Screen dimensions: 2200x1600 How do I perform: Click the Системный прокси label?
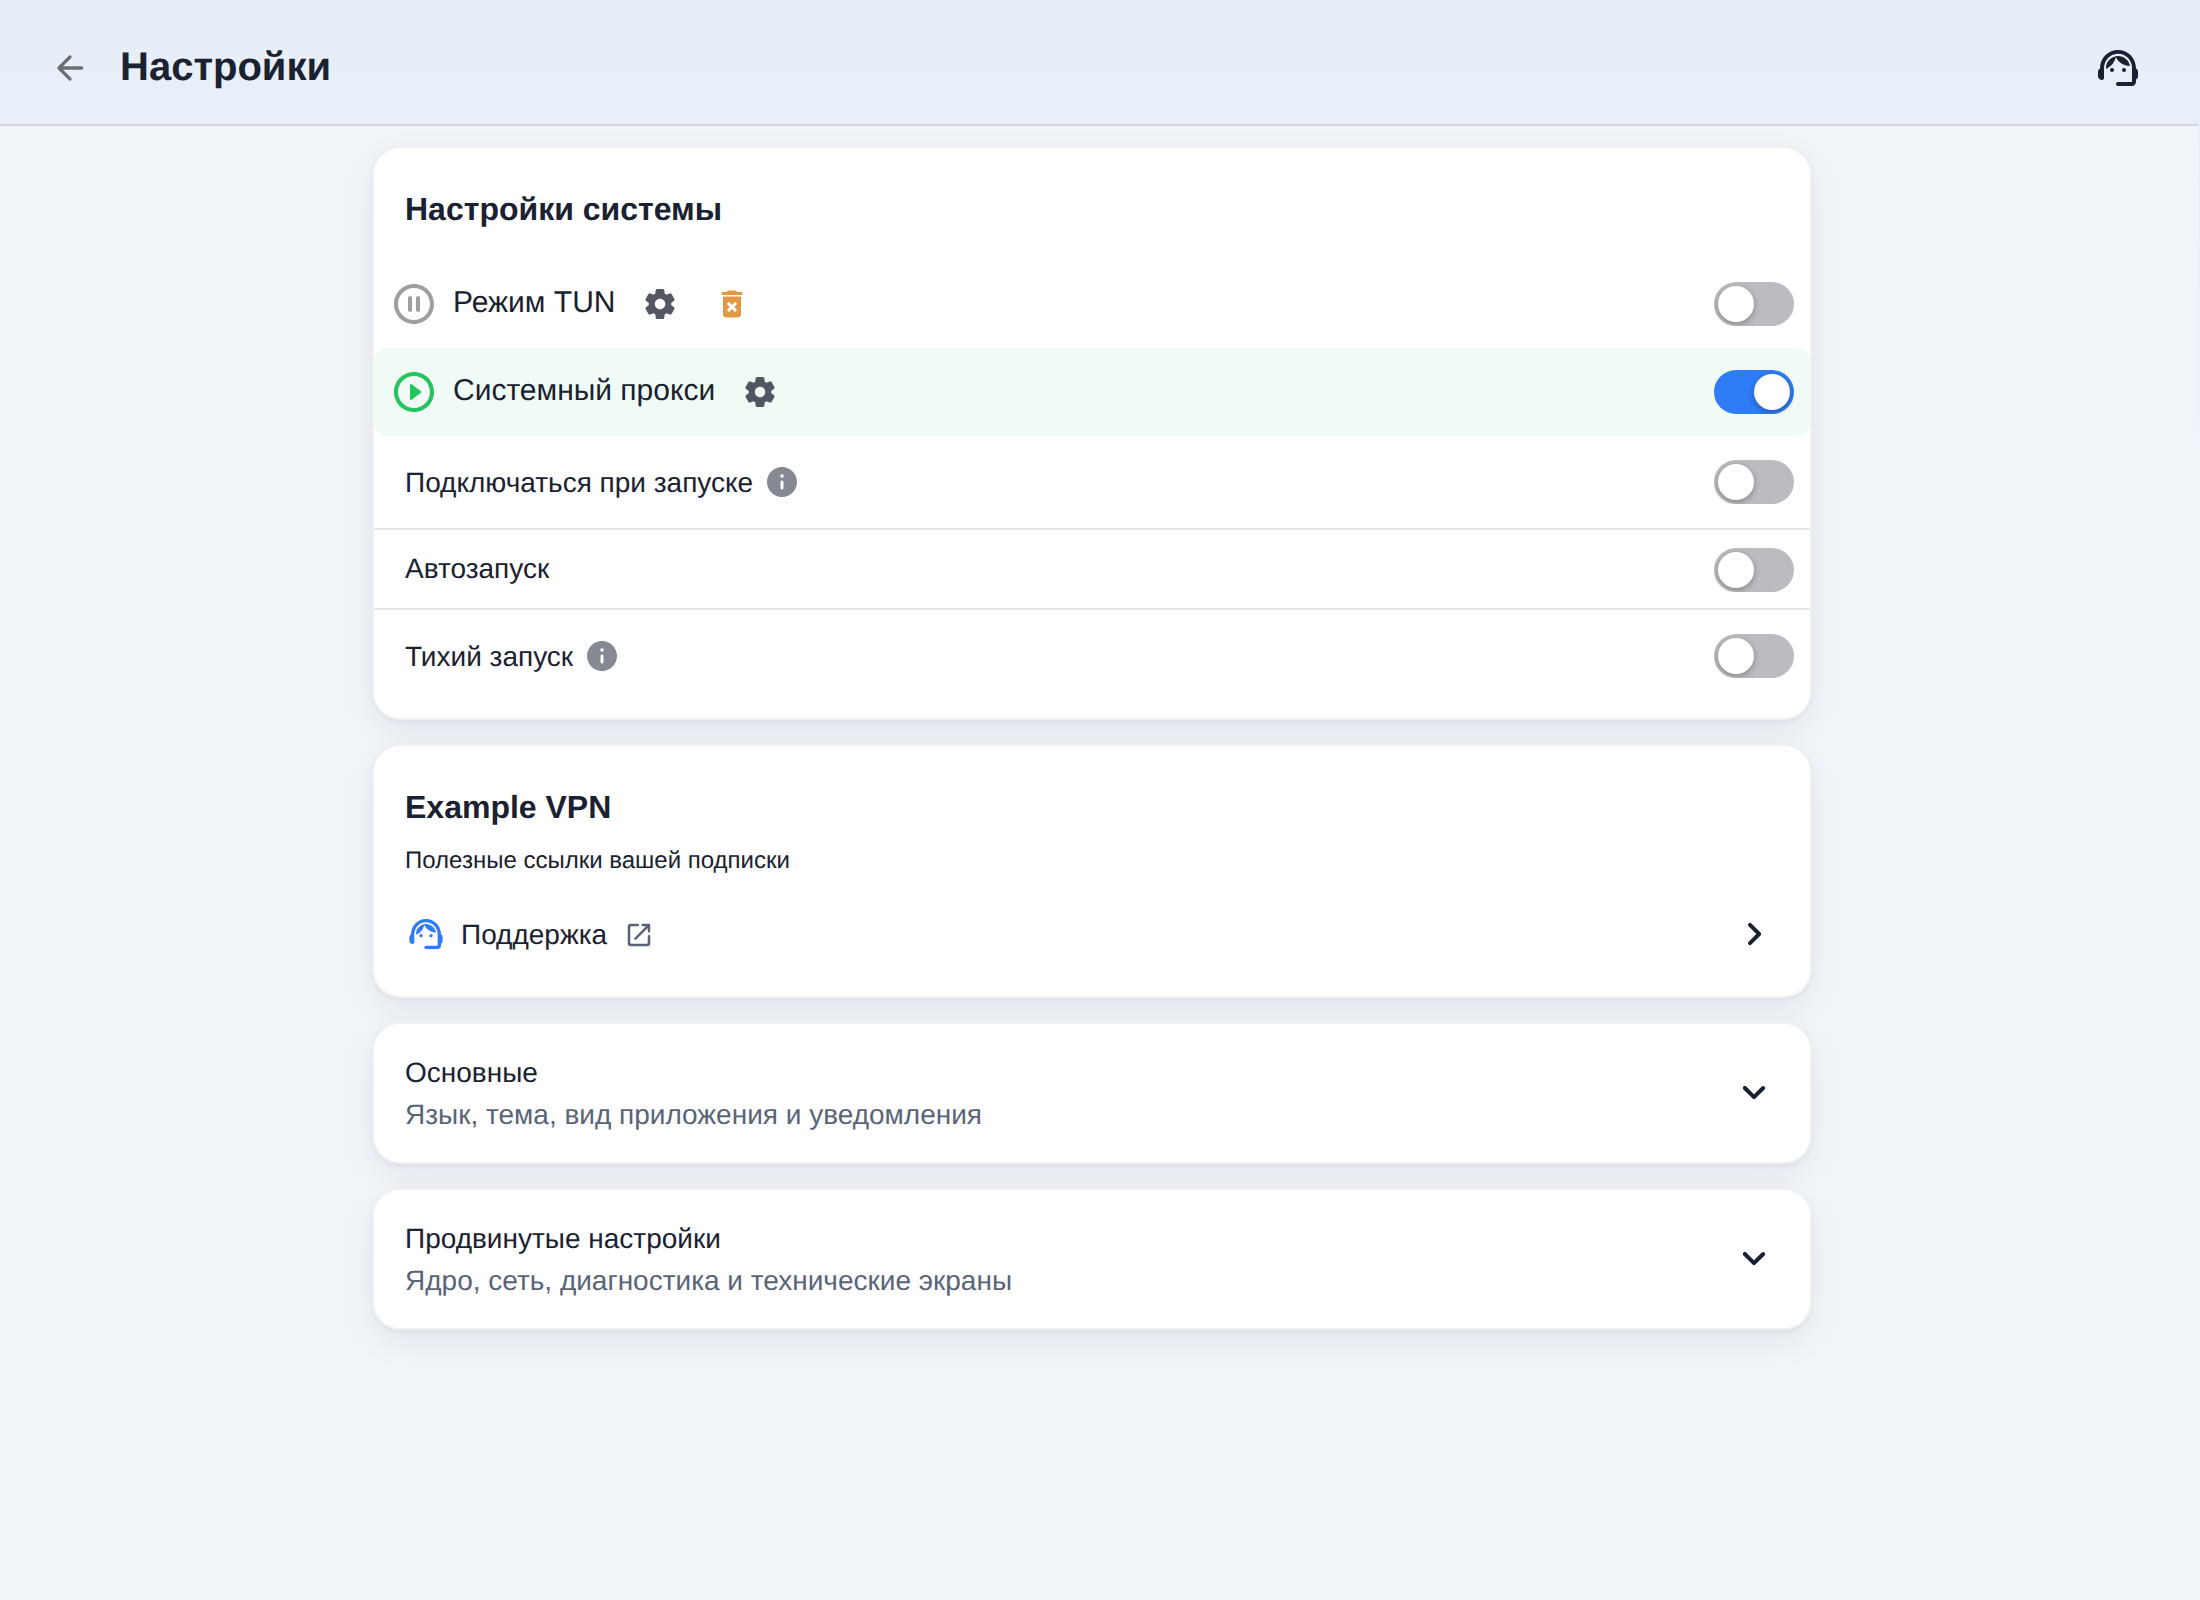584,390
